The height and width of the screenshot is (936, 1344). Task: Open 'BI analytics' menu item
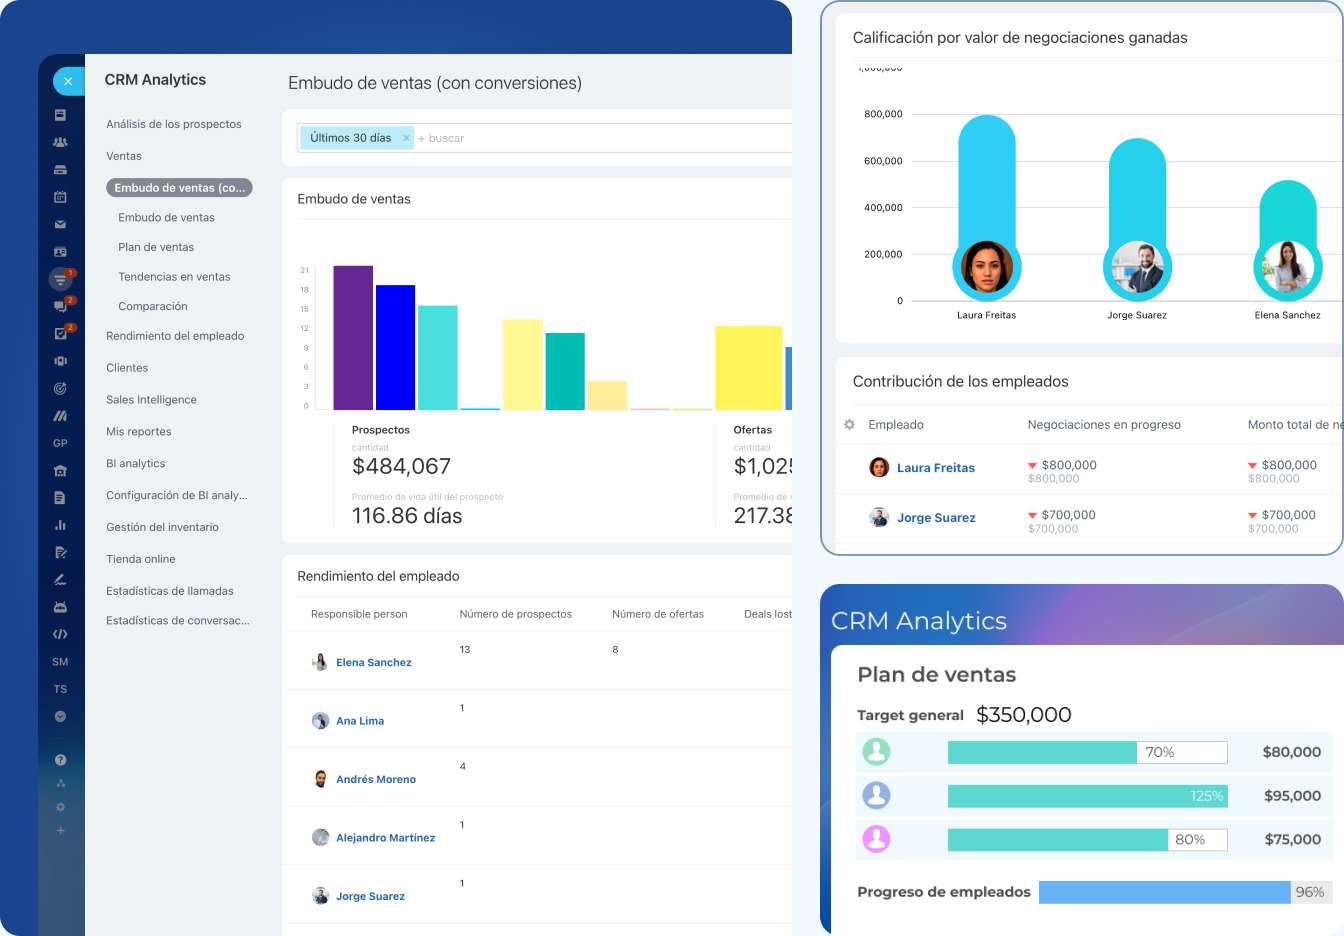(136, 464)
